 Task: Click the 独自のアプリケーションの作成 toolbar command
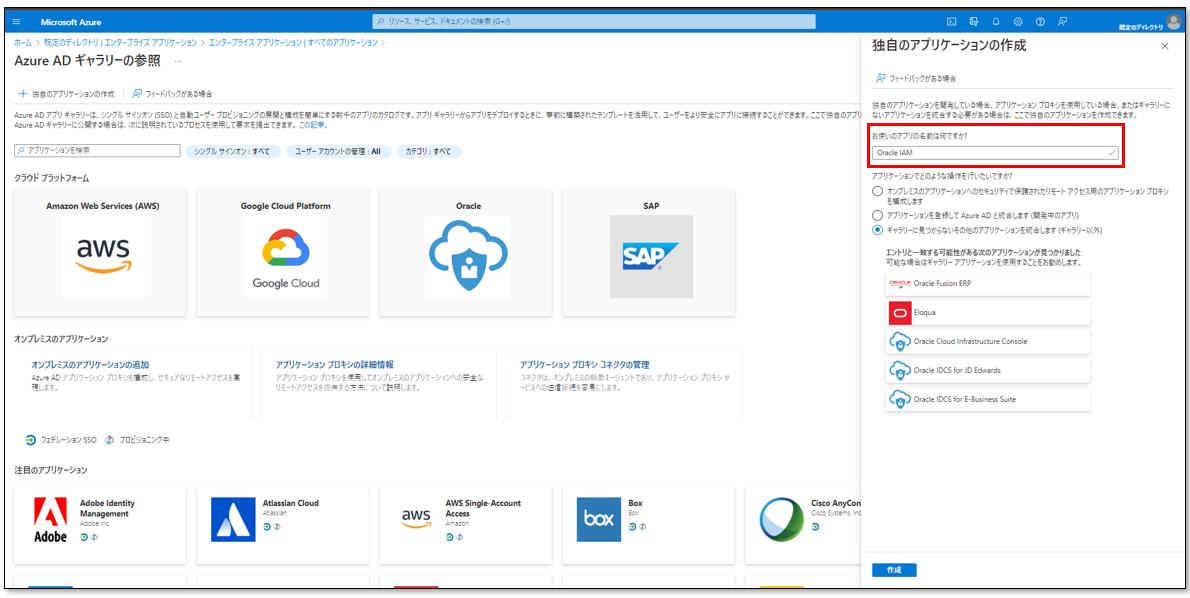(x=66, y=93)
